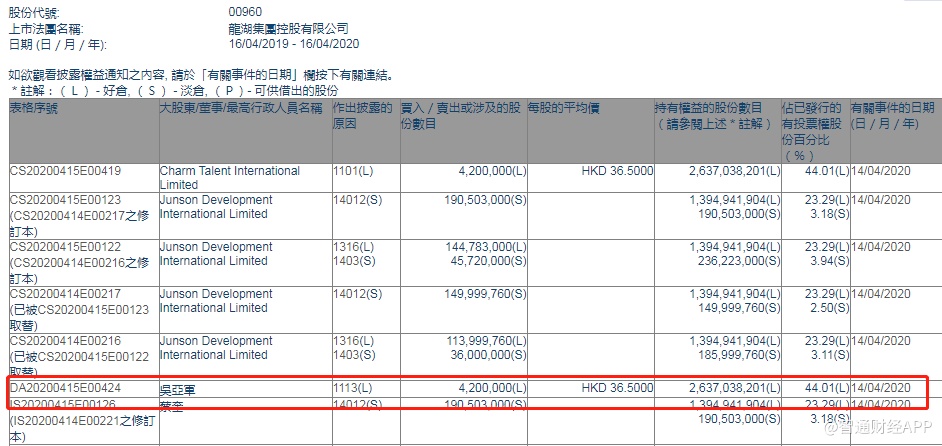Click 2,637,038,201(L) in Charm Talent row
This screenshot has height=446, width=942.
coord(735,171)
